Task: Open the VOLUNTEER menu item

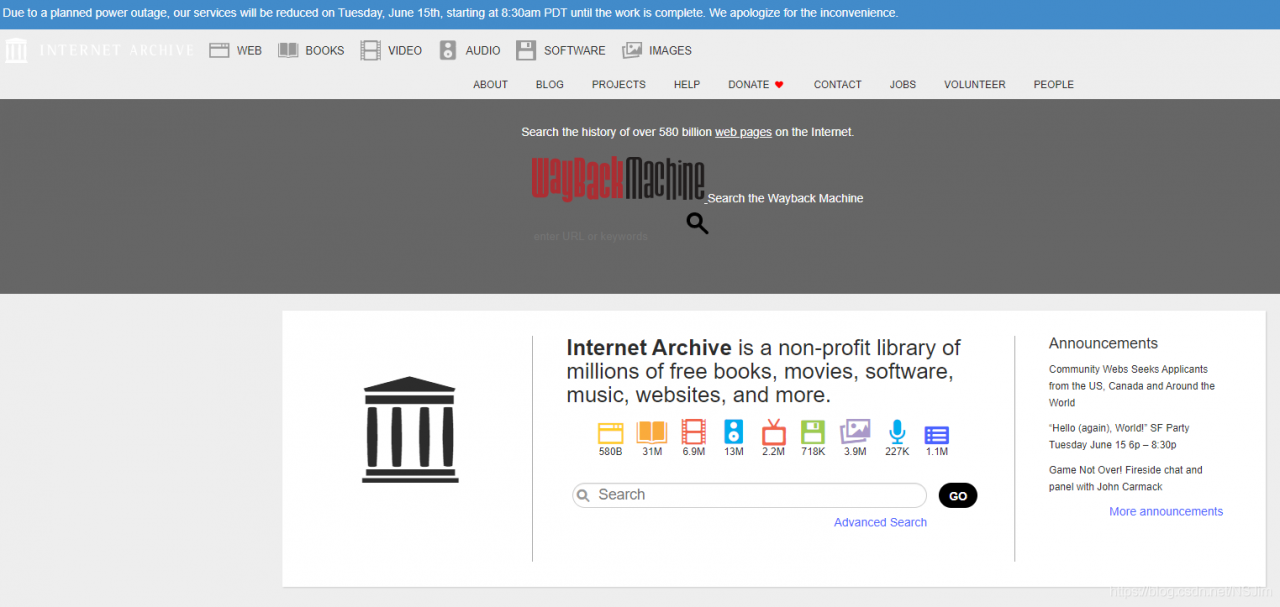Action: click(975, 85)
